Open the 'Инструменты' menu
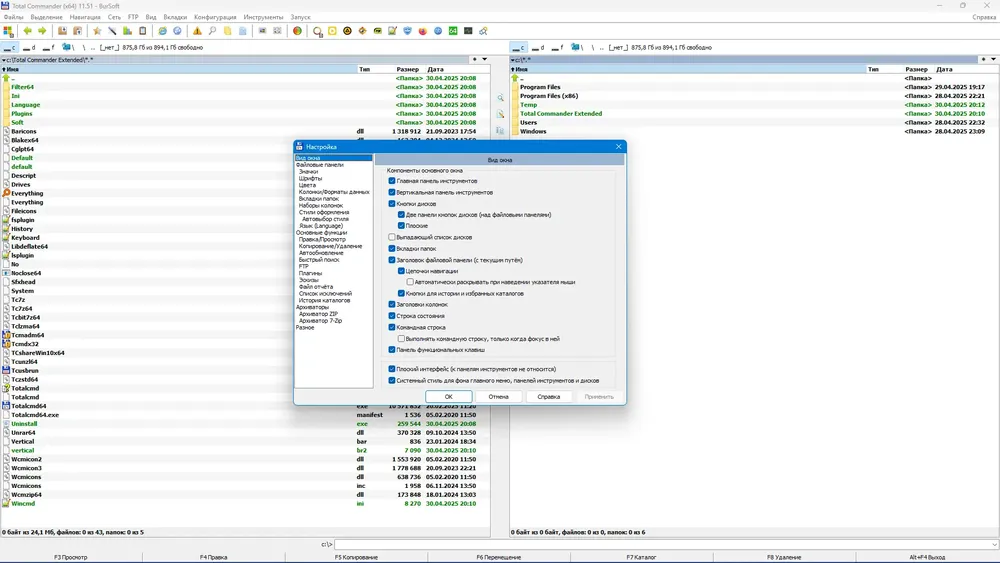Viewport: 1000px width, 563px height. click(263, 17)
